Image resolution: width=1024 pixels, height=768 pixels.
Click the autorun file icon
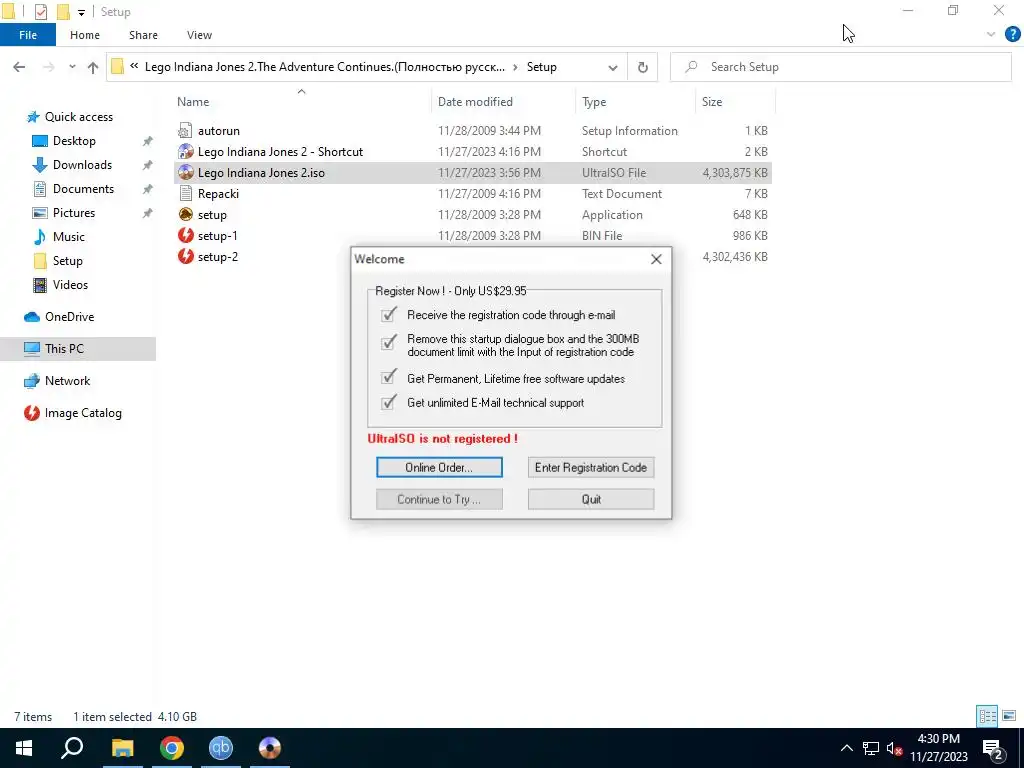185,131
